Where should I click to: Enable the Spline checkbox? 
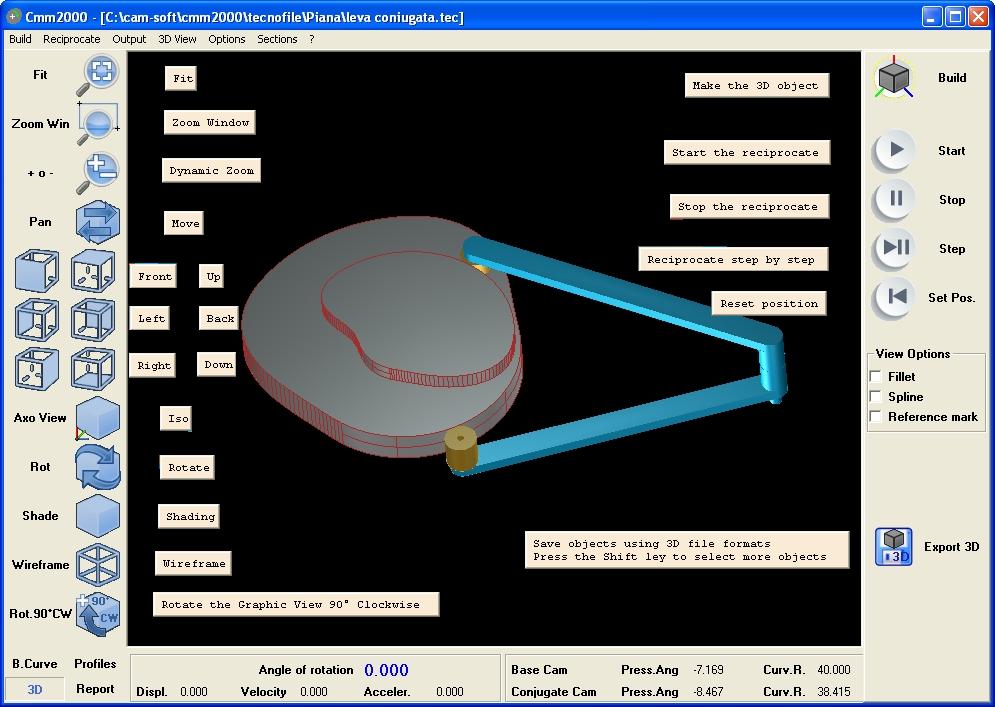pos(876,397)
